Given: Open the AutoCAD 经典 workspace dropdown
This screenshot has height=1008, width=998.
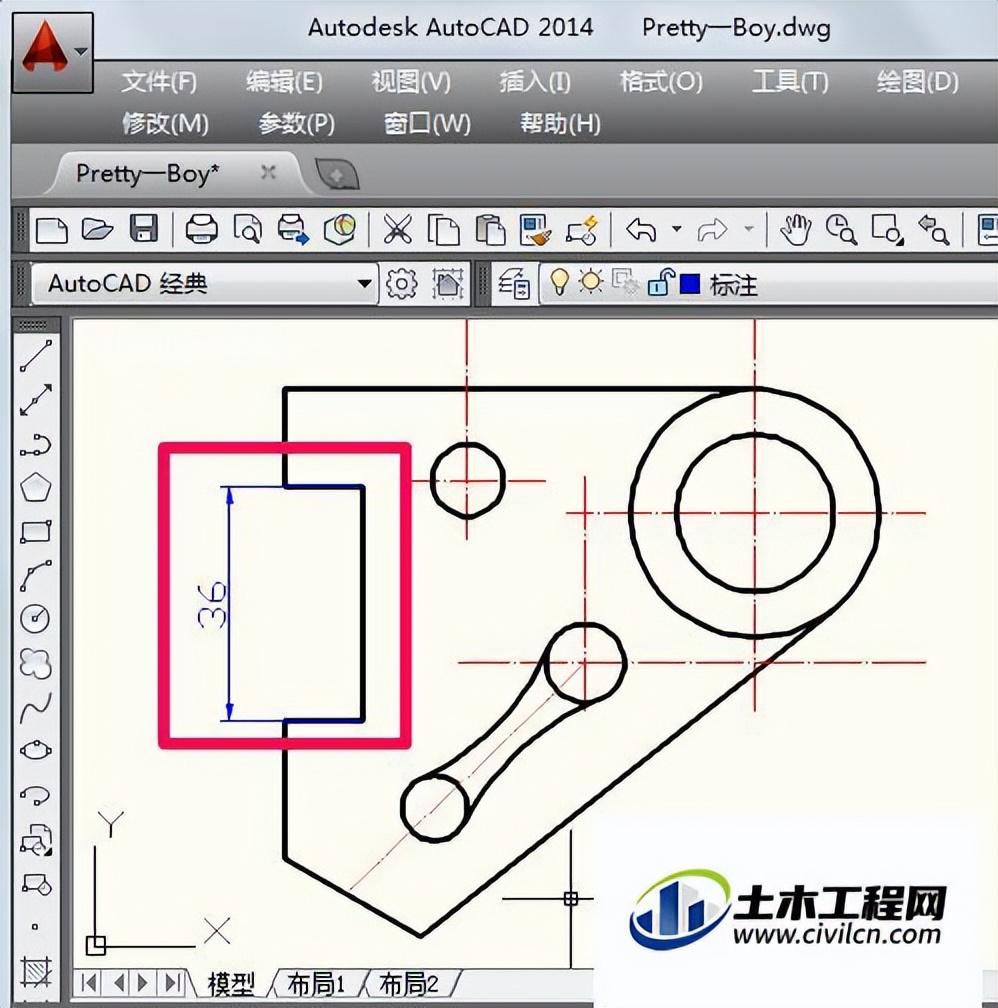Looking at the screenshot, I should coord(365,284).
